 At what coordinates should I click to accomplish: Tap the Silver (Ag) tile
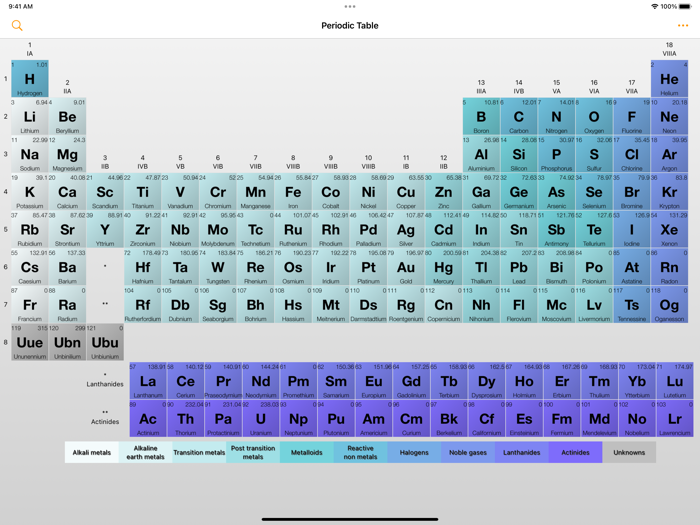pyautogui.click(x=406, y=229)
